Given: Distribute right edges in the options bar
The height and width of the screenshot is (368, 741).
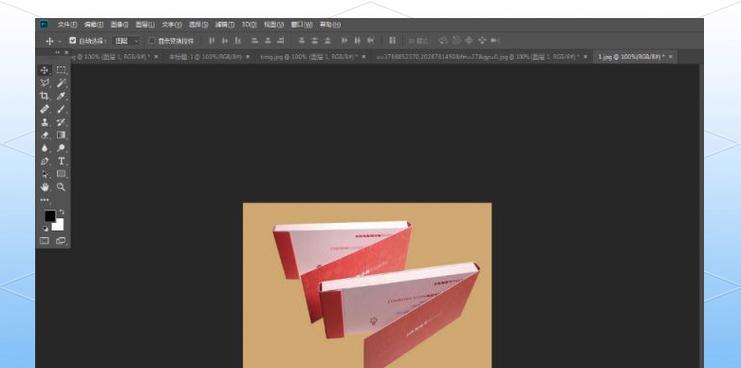Looking at the screenshot, I should coord(370,41).
